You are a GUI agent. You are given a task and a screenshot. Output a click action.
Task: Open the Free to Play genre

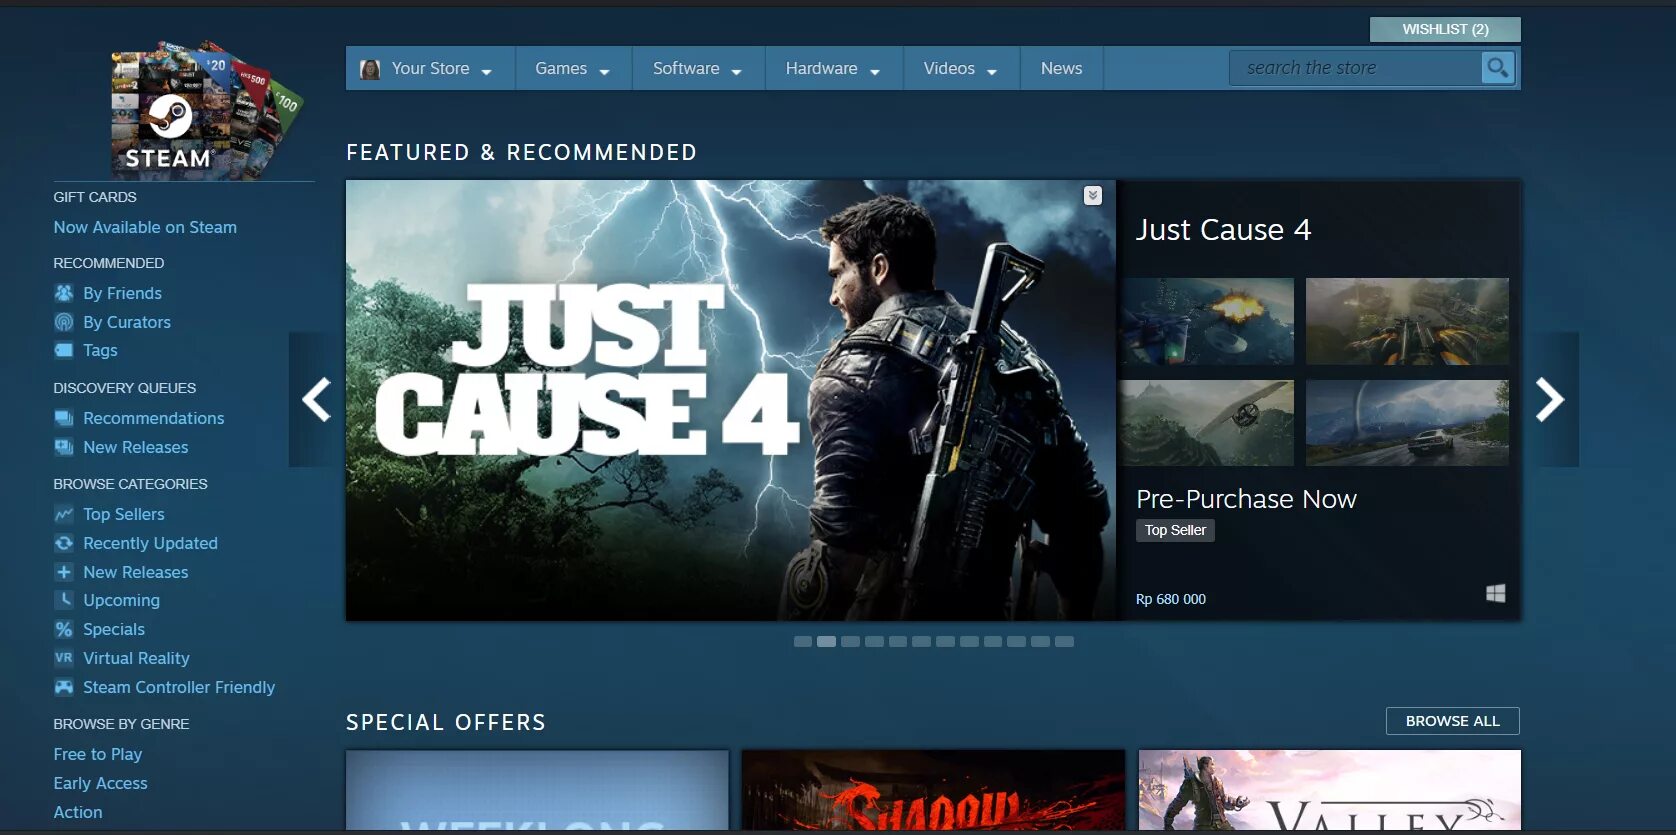[98, 754]
